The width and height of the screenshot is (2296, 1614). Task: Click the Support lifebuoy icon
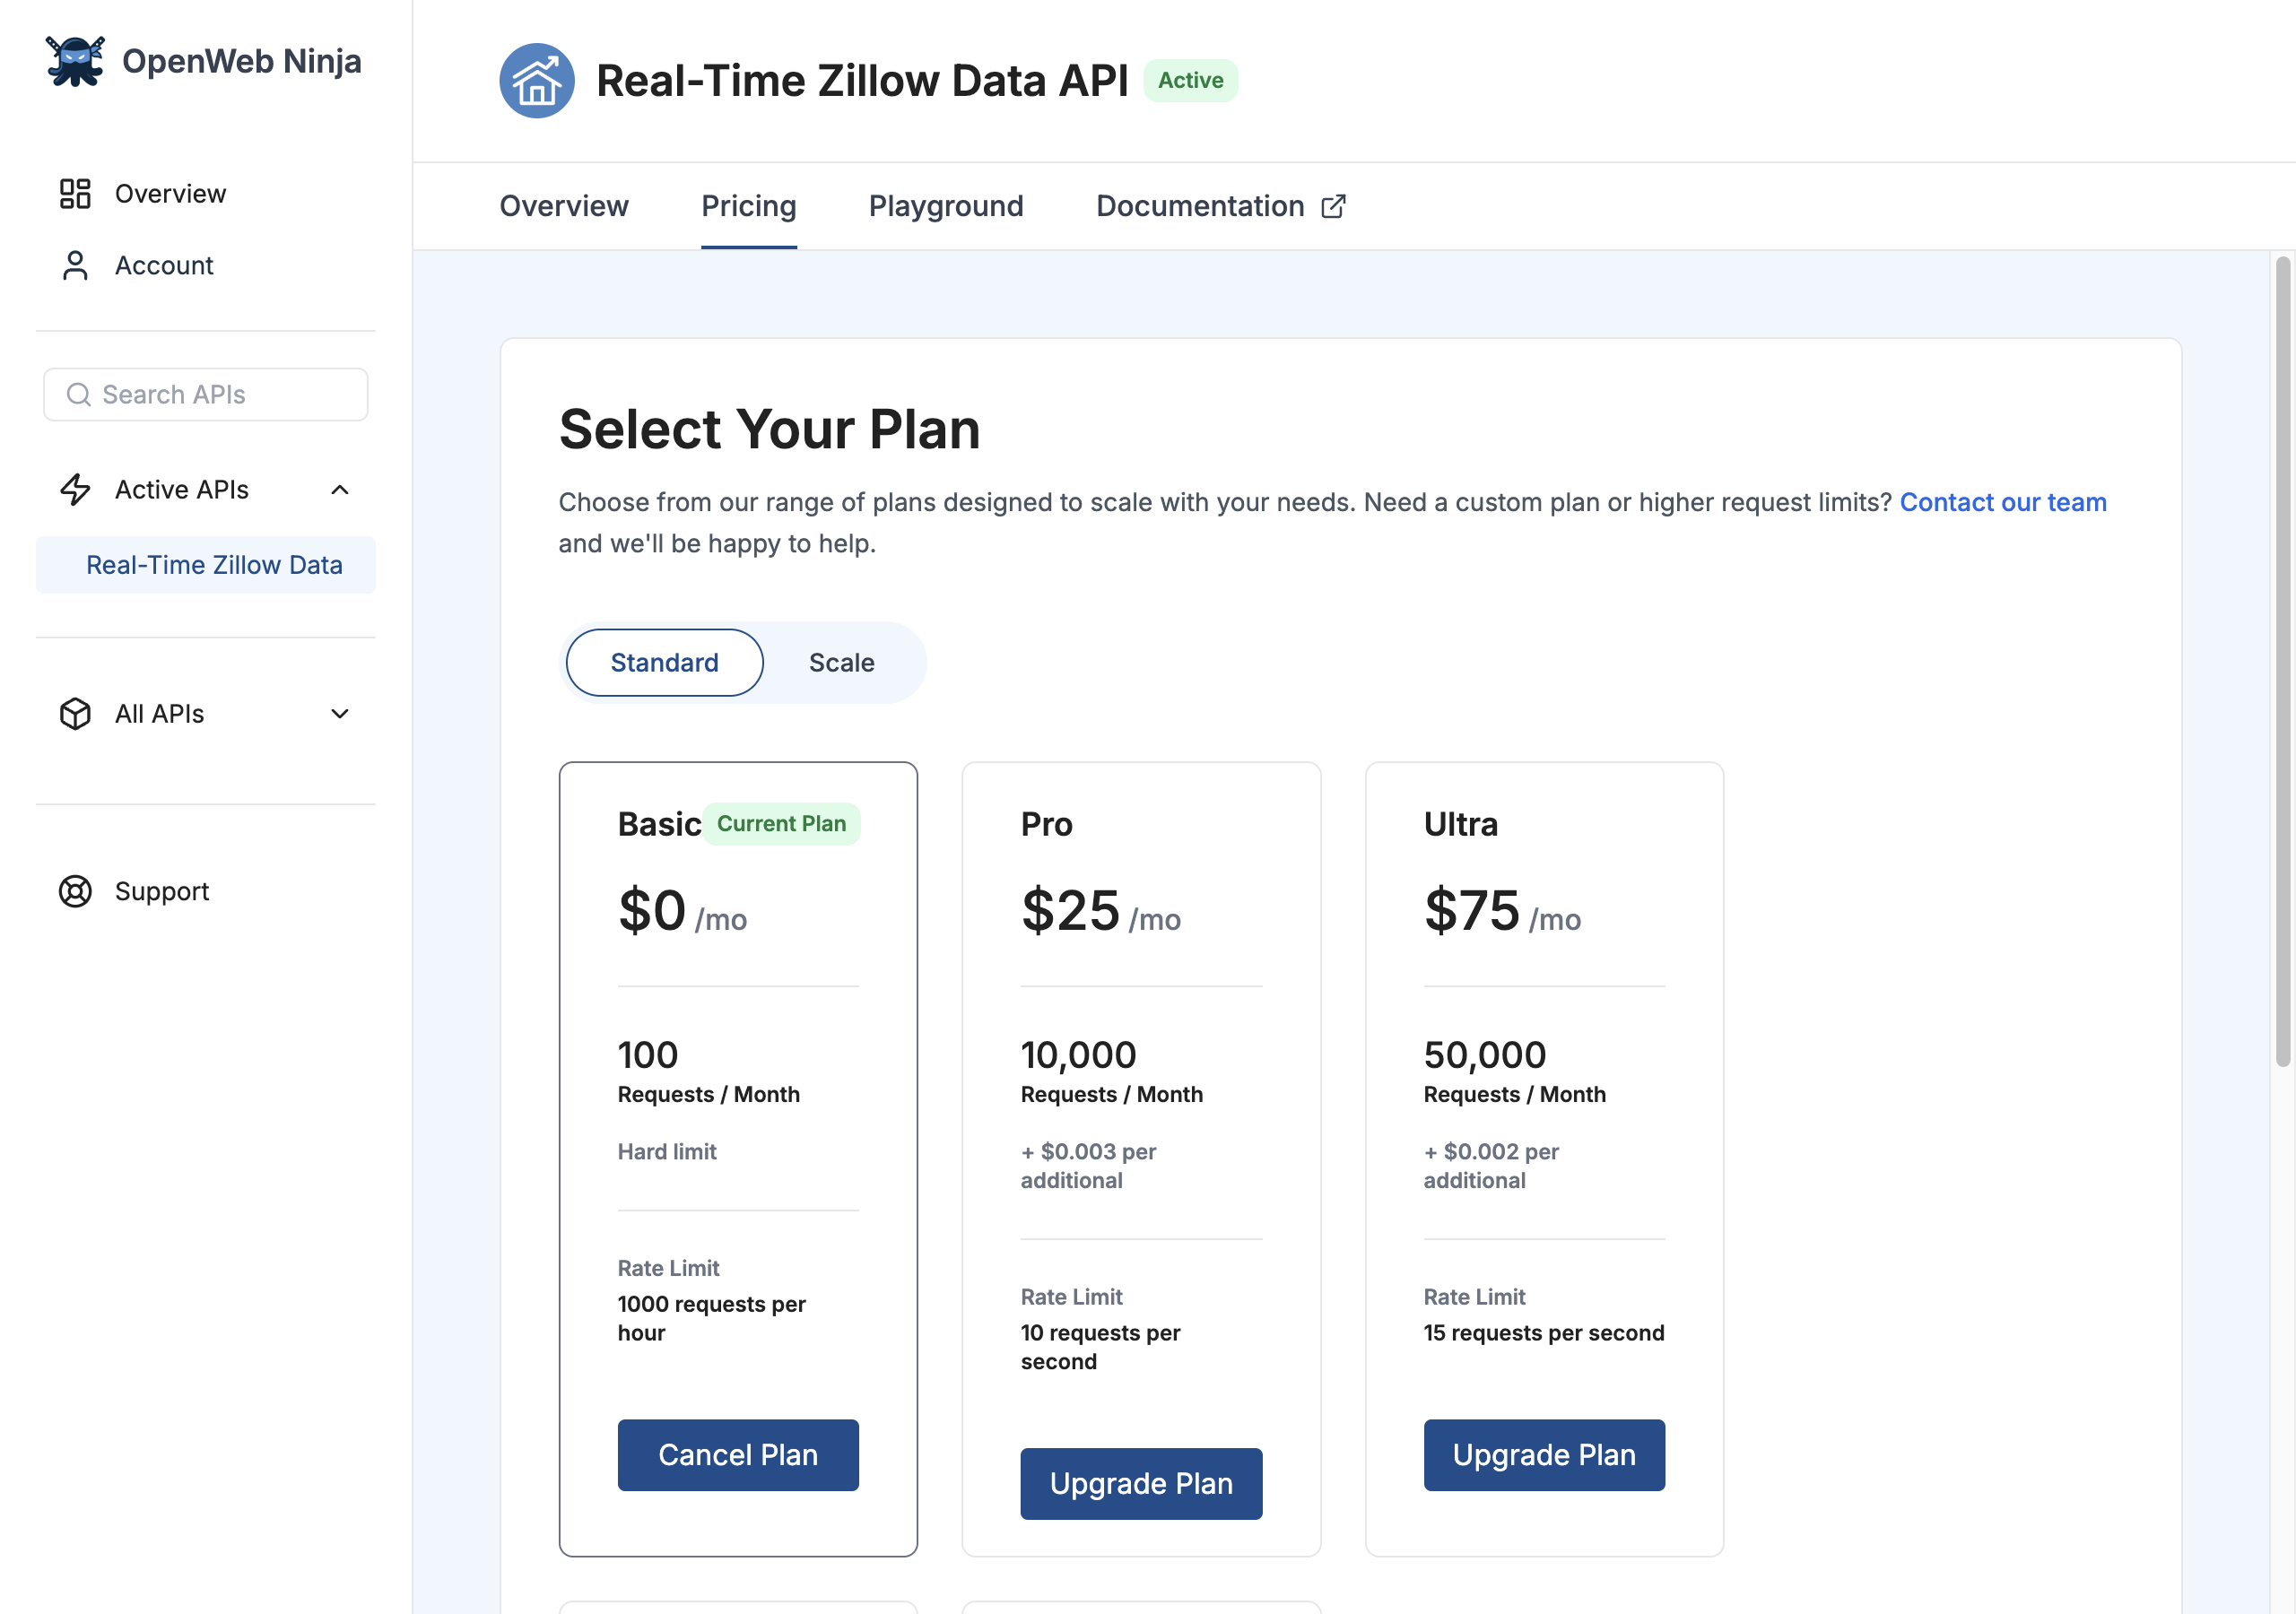pyautogui.click(x=75, y=891)
